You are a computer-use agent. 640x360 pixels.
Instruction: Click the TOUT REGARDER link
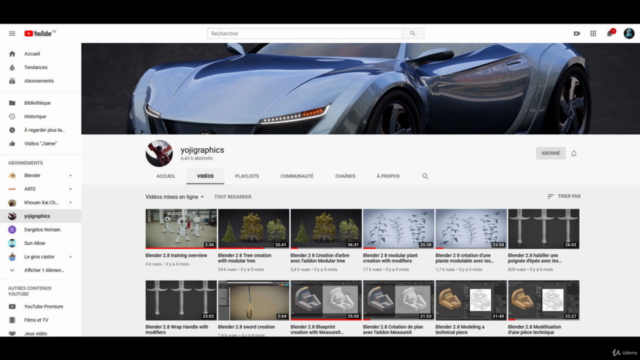click(x=233, y=197)
